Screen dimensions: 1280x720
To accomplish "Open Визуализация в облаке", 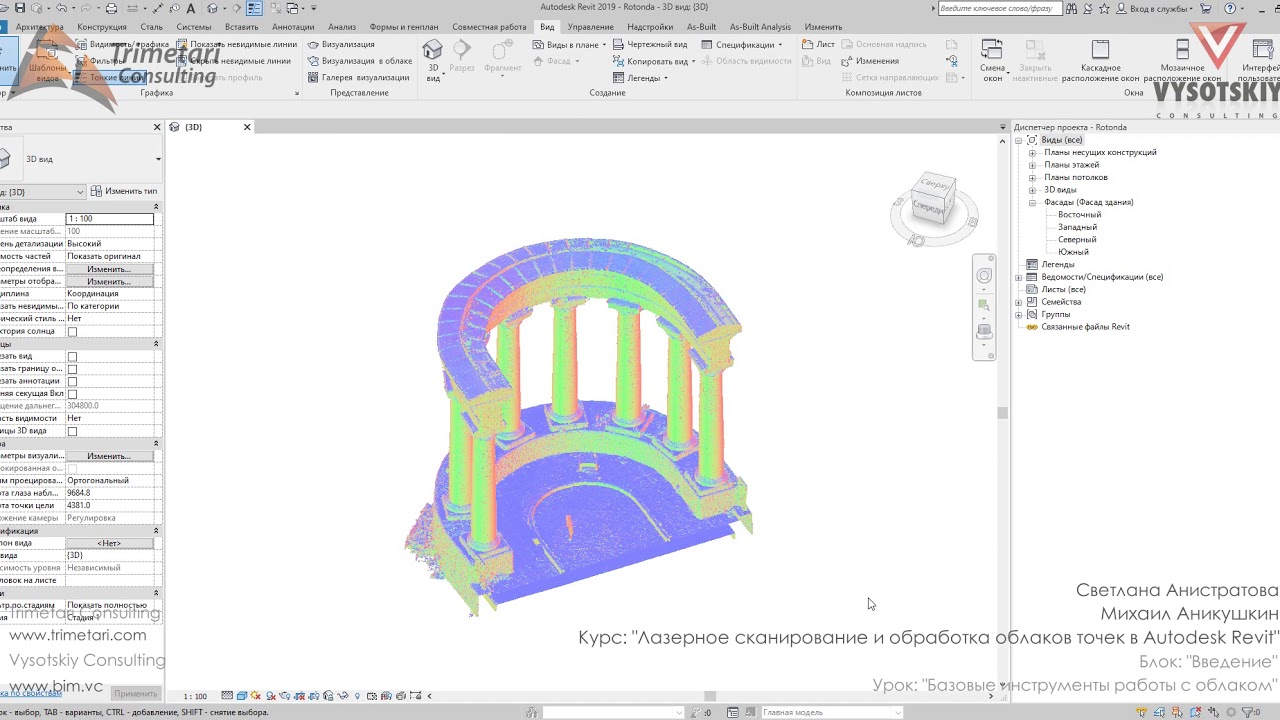I will point(360,61).
